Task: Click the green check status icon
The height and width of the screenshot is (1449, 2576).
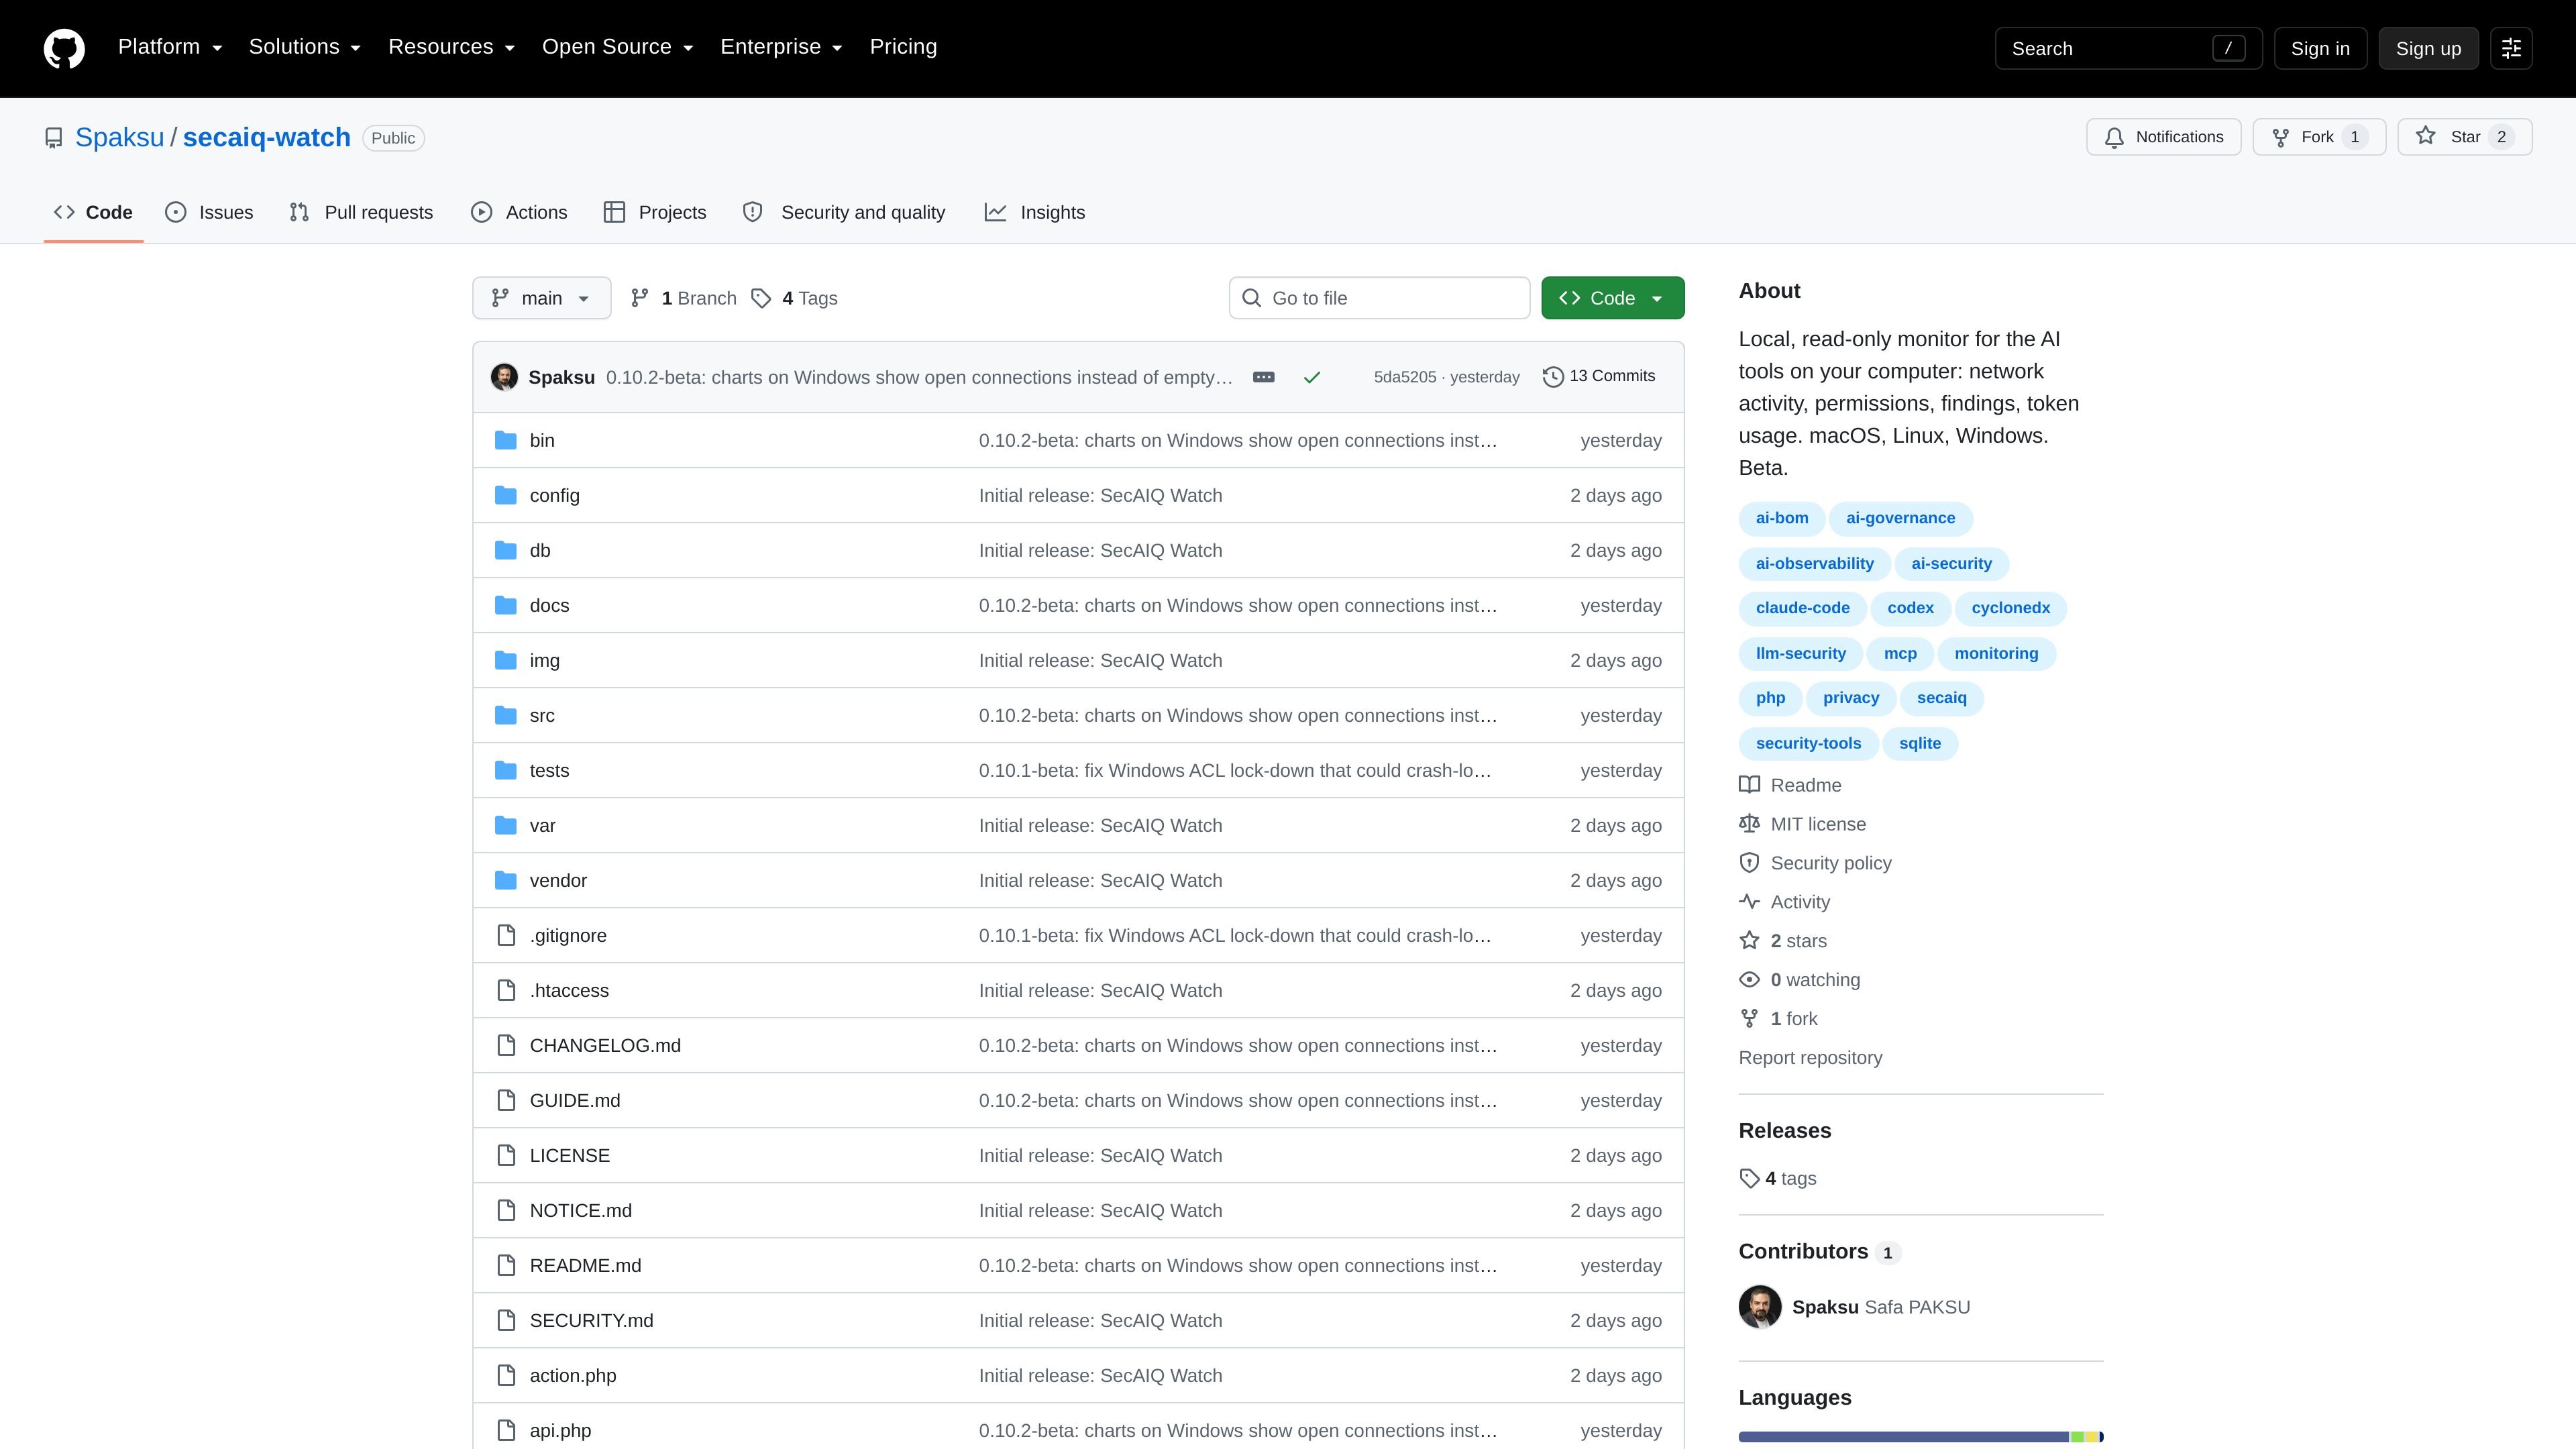Action: pos(1312,377)
